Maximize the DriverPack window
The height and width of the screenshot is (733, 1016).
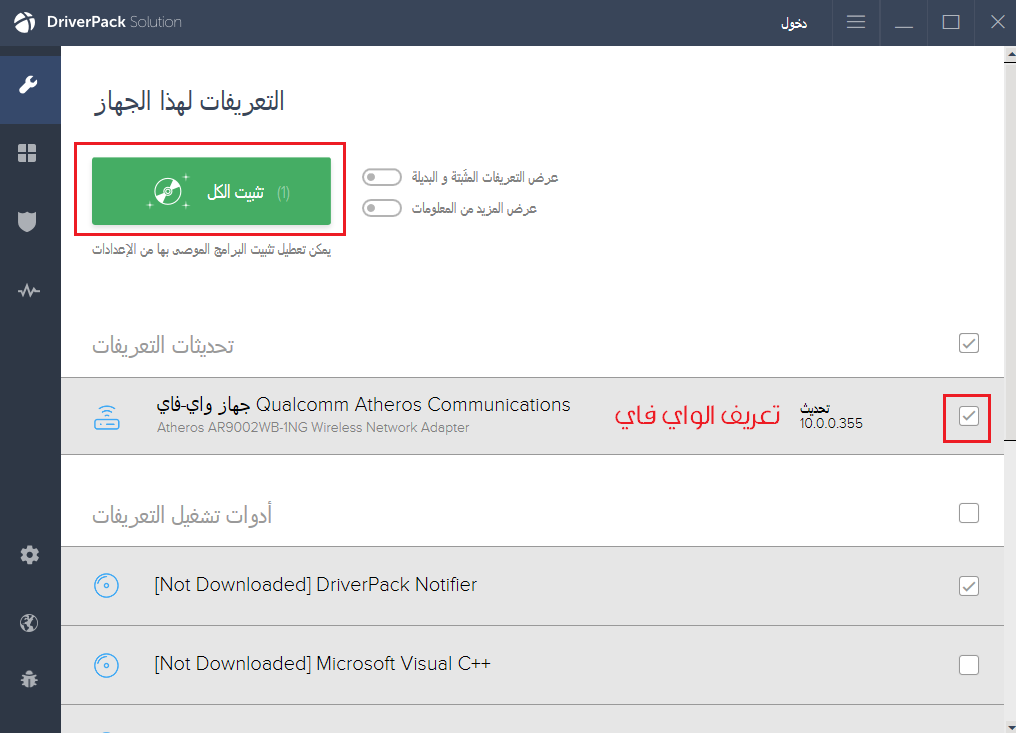[x=951, y=22]
